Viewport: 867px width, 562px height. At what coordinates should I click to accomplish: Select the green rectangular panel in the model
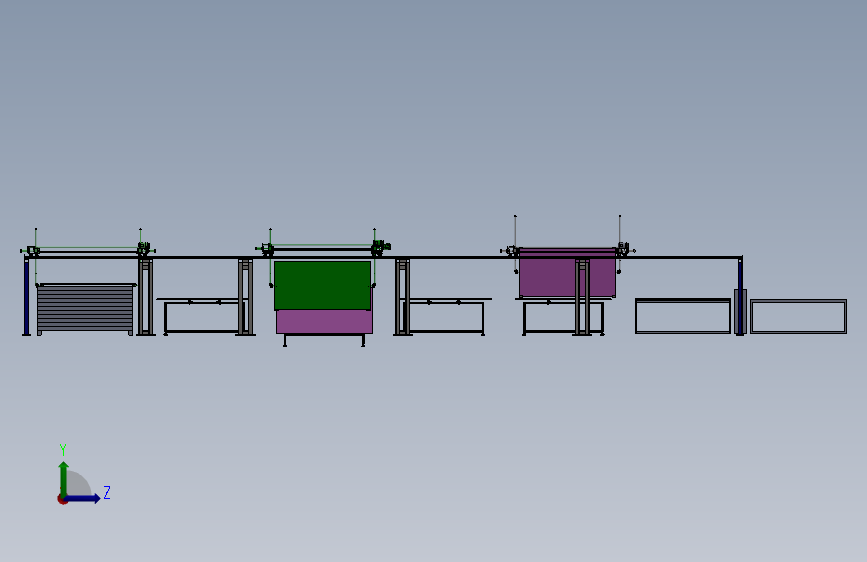[x=322, y=285]
